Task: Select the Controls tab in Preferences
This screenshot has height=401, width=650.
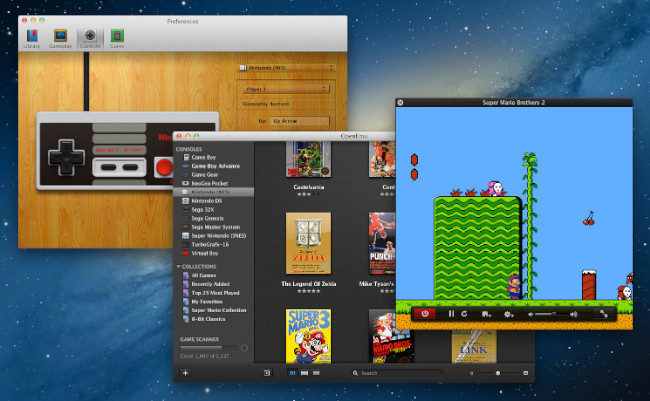Action: click(x=90, y=39)
